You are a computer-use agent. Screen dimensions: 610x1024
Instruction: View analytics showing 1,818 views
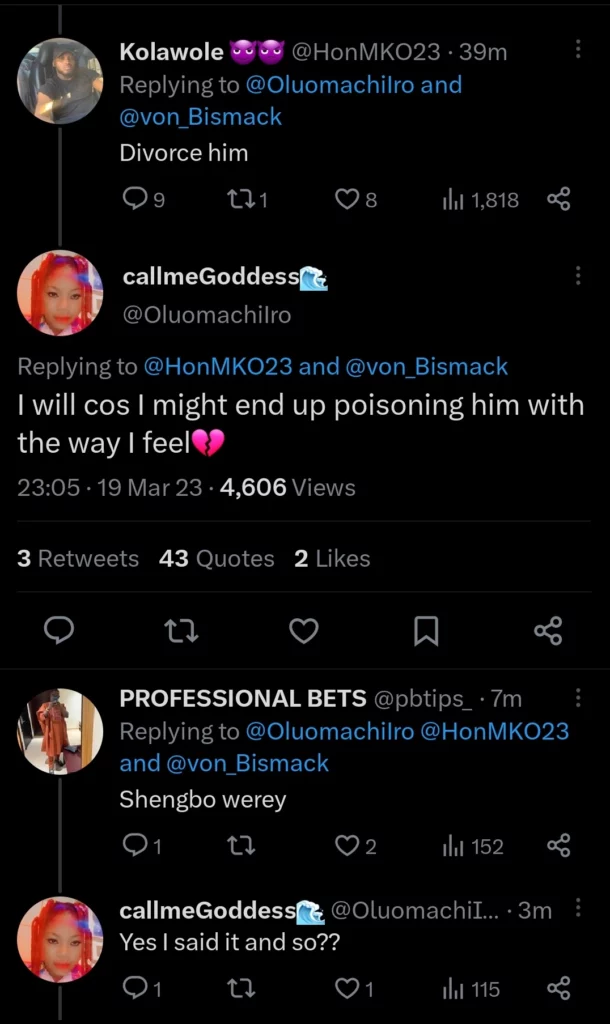481,199
